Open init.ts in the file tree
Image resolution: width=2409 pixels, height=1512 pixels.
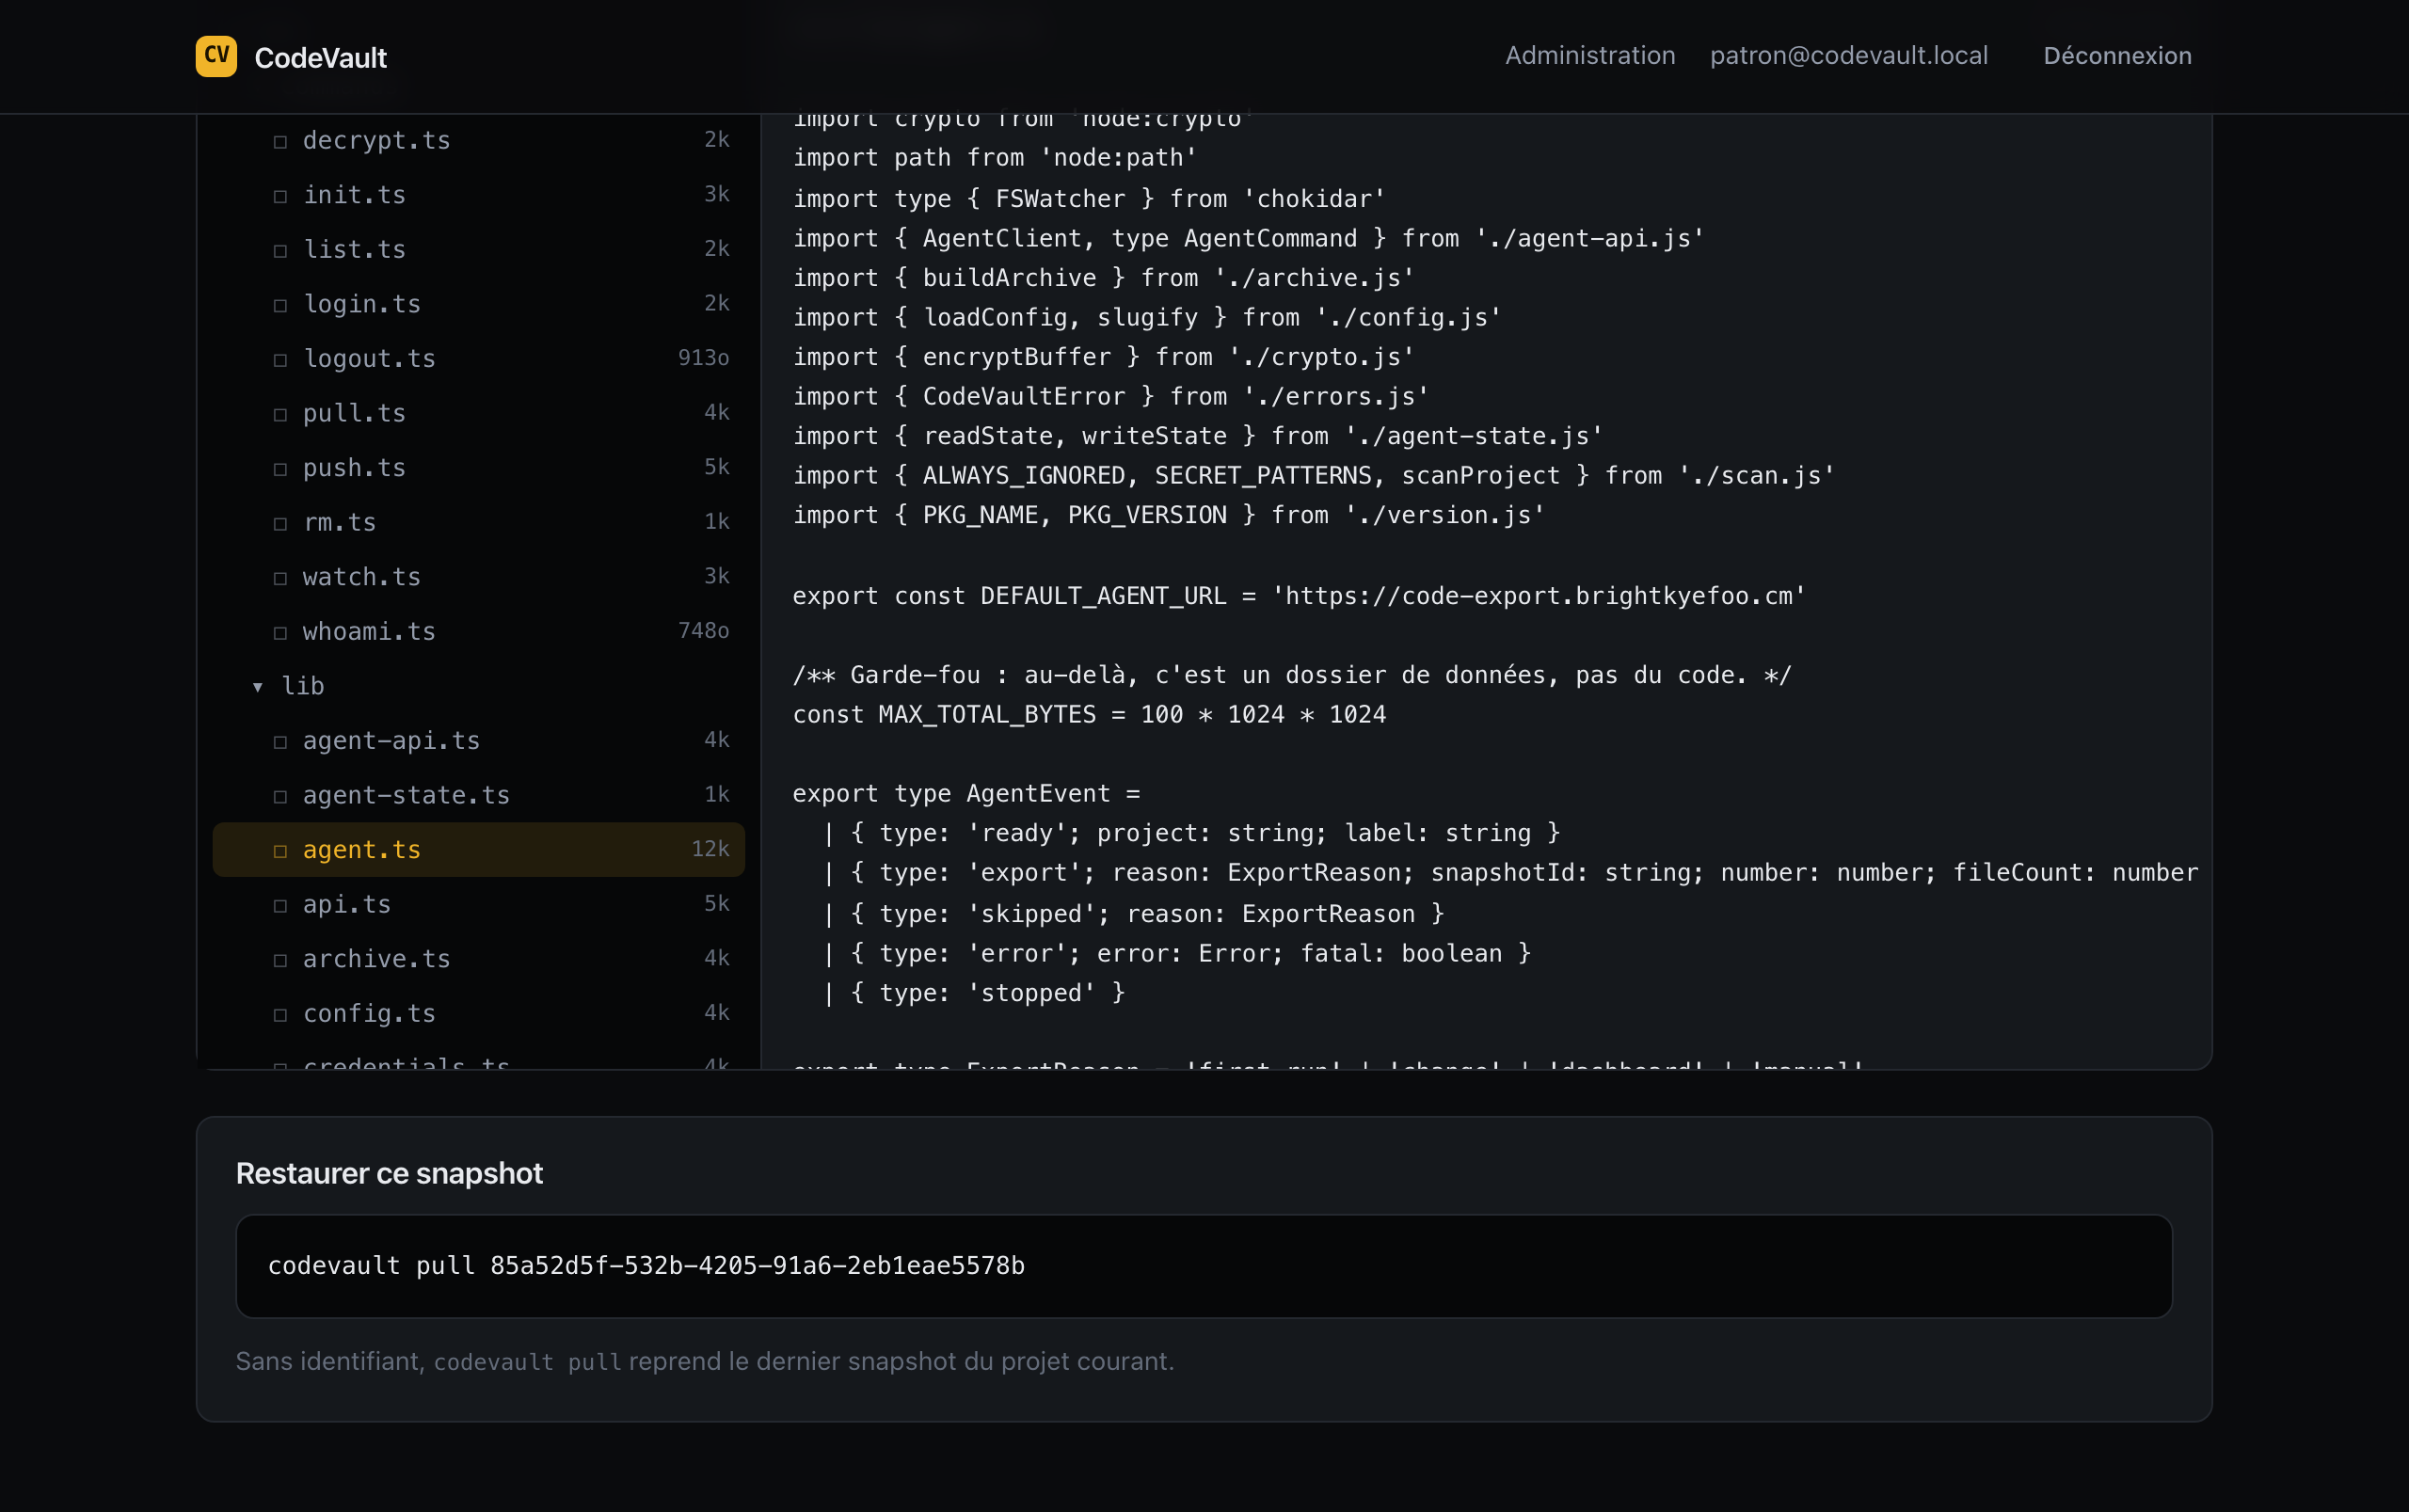479,195
